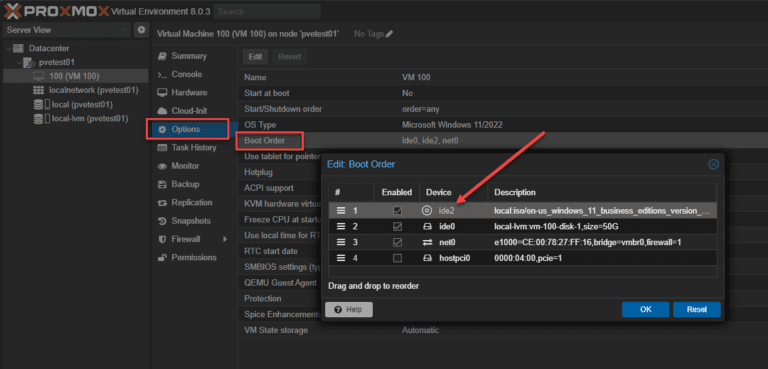
Task: Switch to the Snapshots tab
Action: (x=191, y=221)
